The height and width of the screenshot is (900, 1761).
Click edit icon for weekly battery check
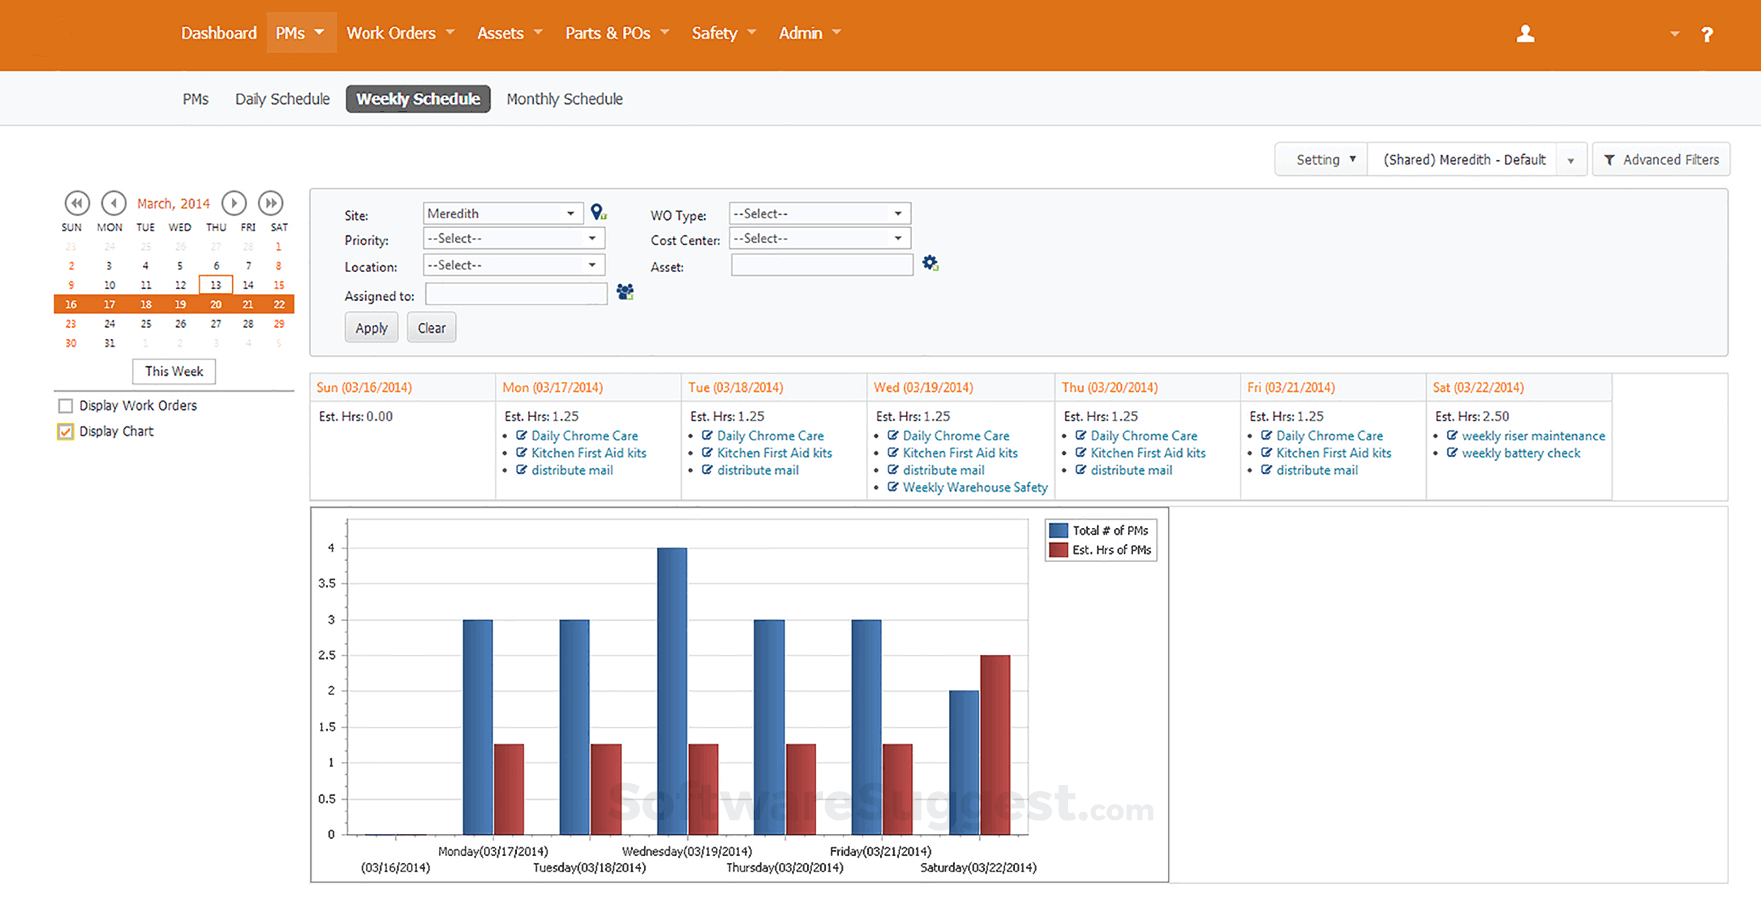pos(1452,453)
